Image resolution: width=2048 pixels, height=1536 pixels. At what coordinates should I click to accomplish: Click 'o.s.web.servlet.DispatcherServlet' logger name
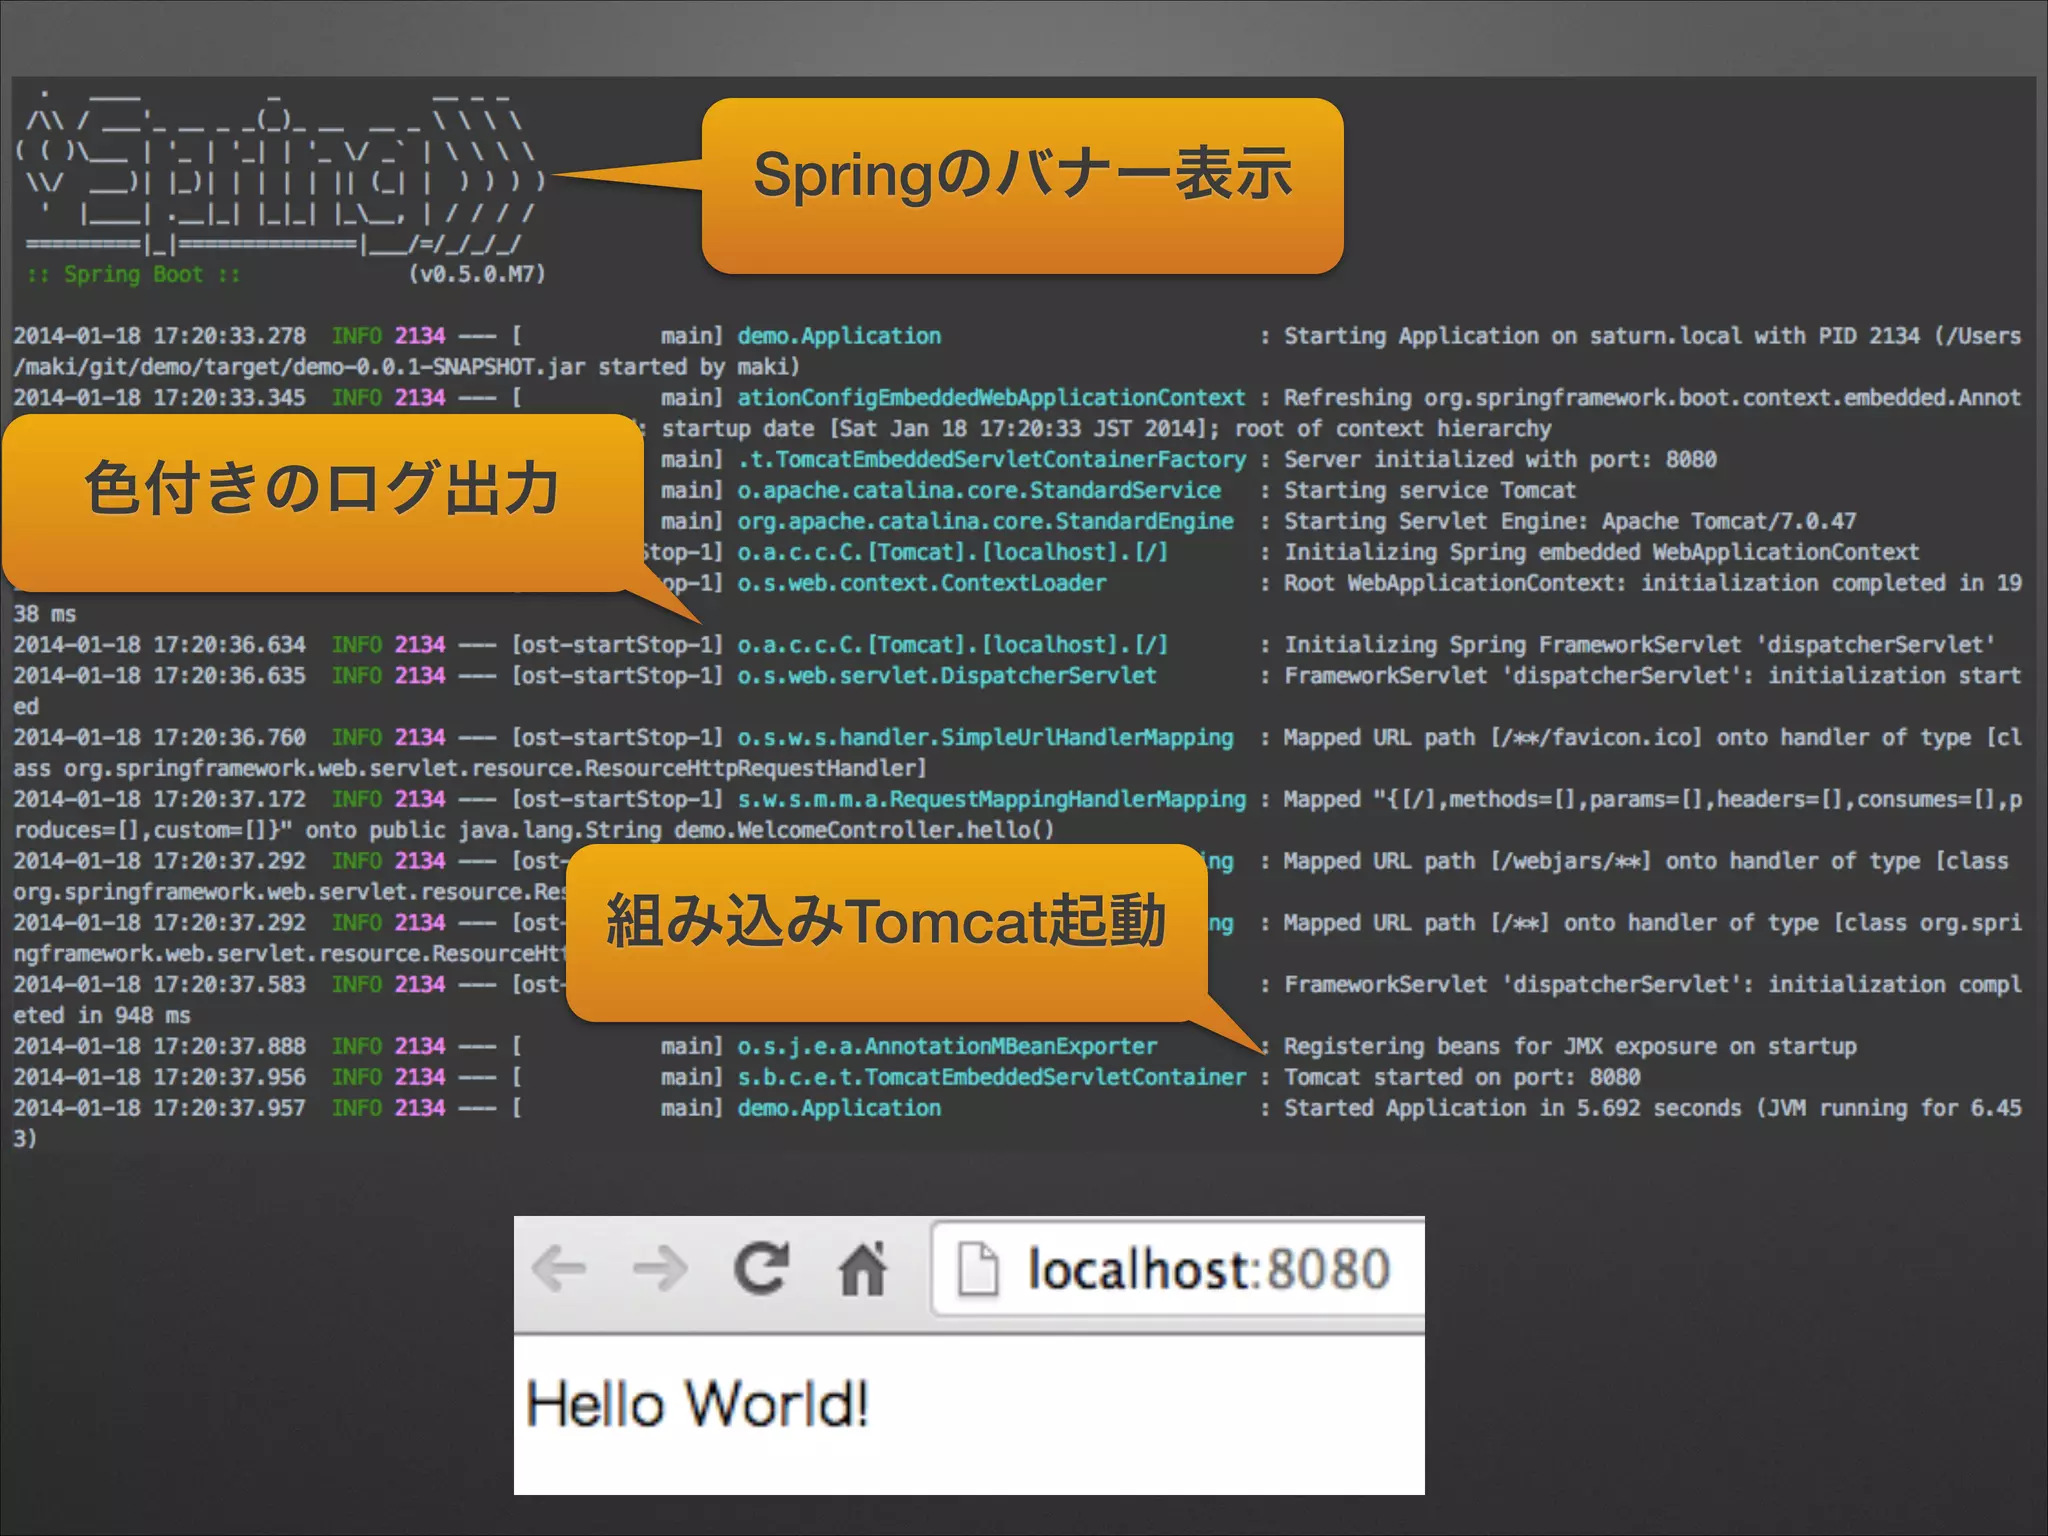[x=947, y=675]
